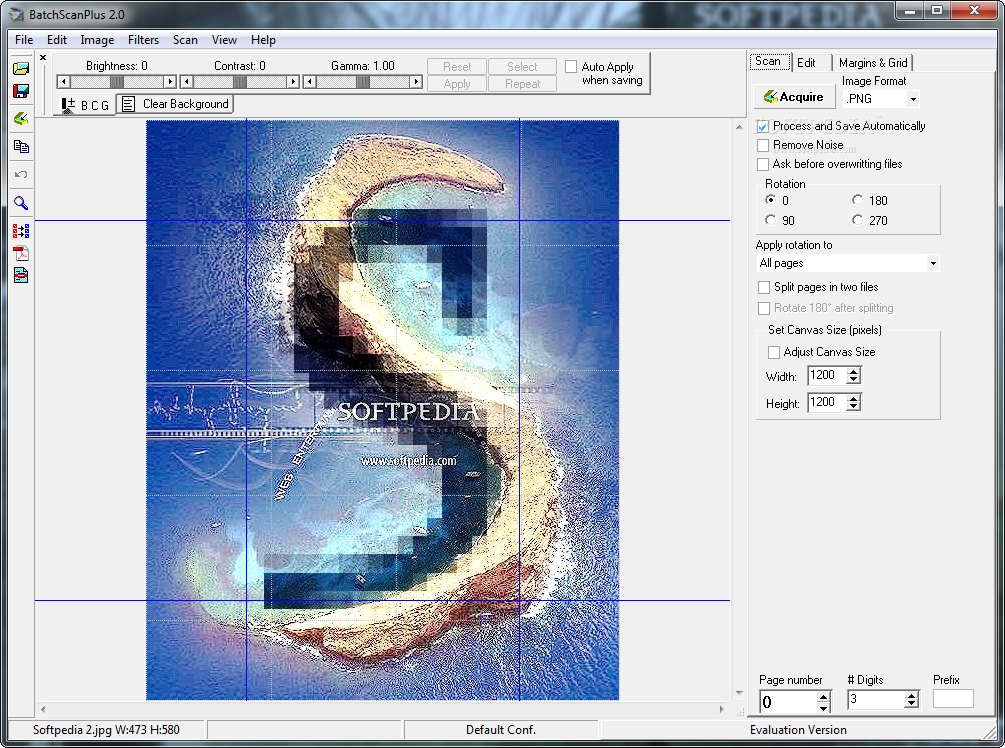Click the left arrow of the Contrast slider
Viewport: 1005px width, 748px height.
pos(187,82)
